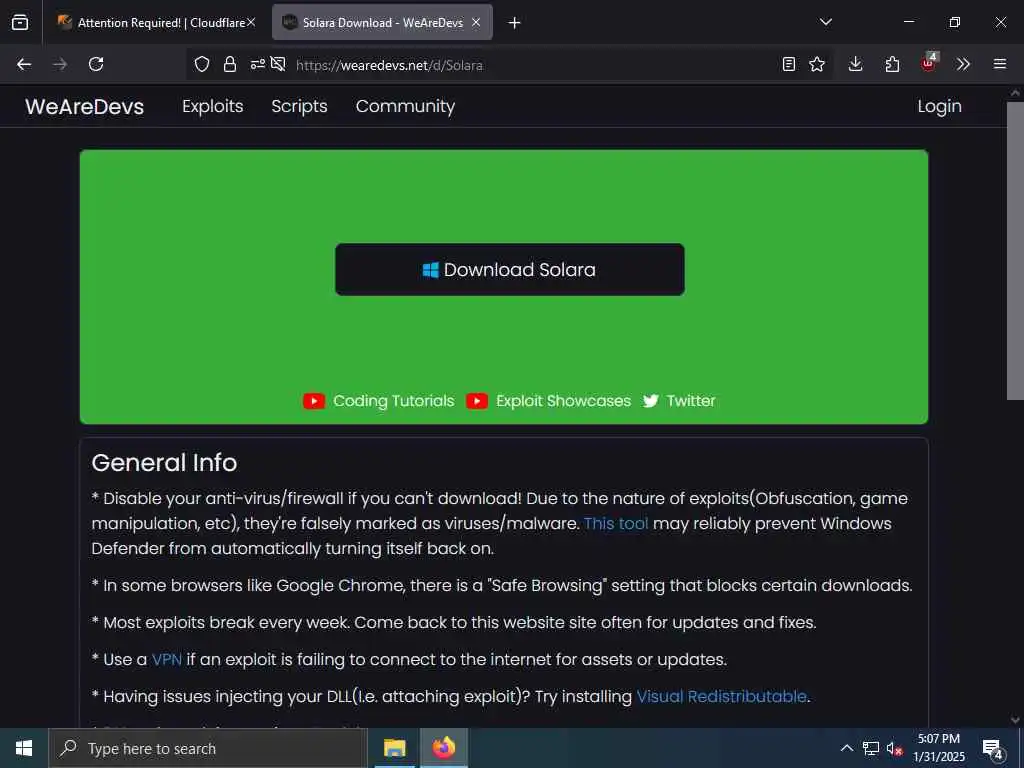Show more tools via double chevron
The height and width of the screenshot is (768, 1024).
963,64
